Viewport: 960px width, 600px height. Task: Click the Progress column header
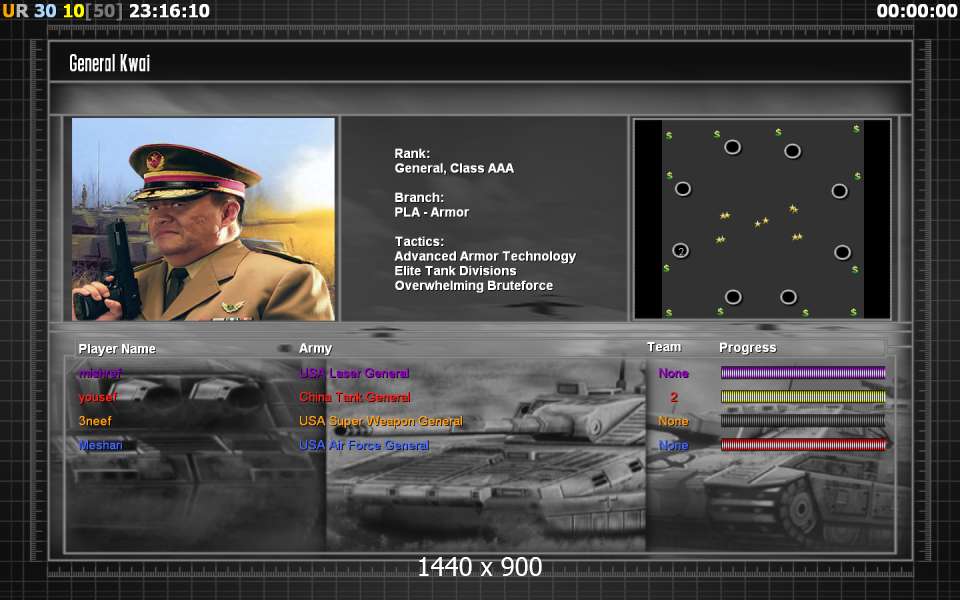(x=747, y=348)
